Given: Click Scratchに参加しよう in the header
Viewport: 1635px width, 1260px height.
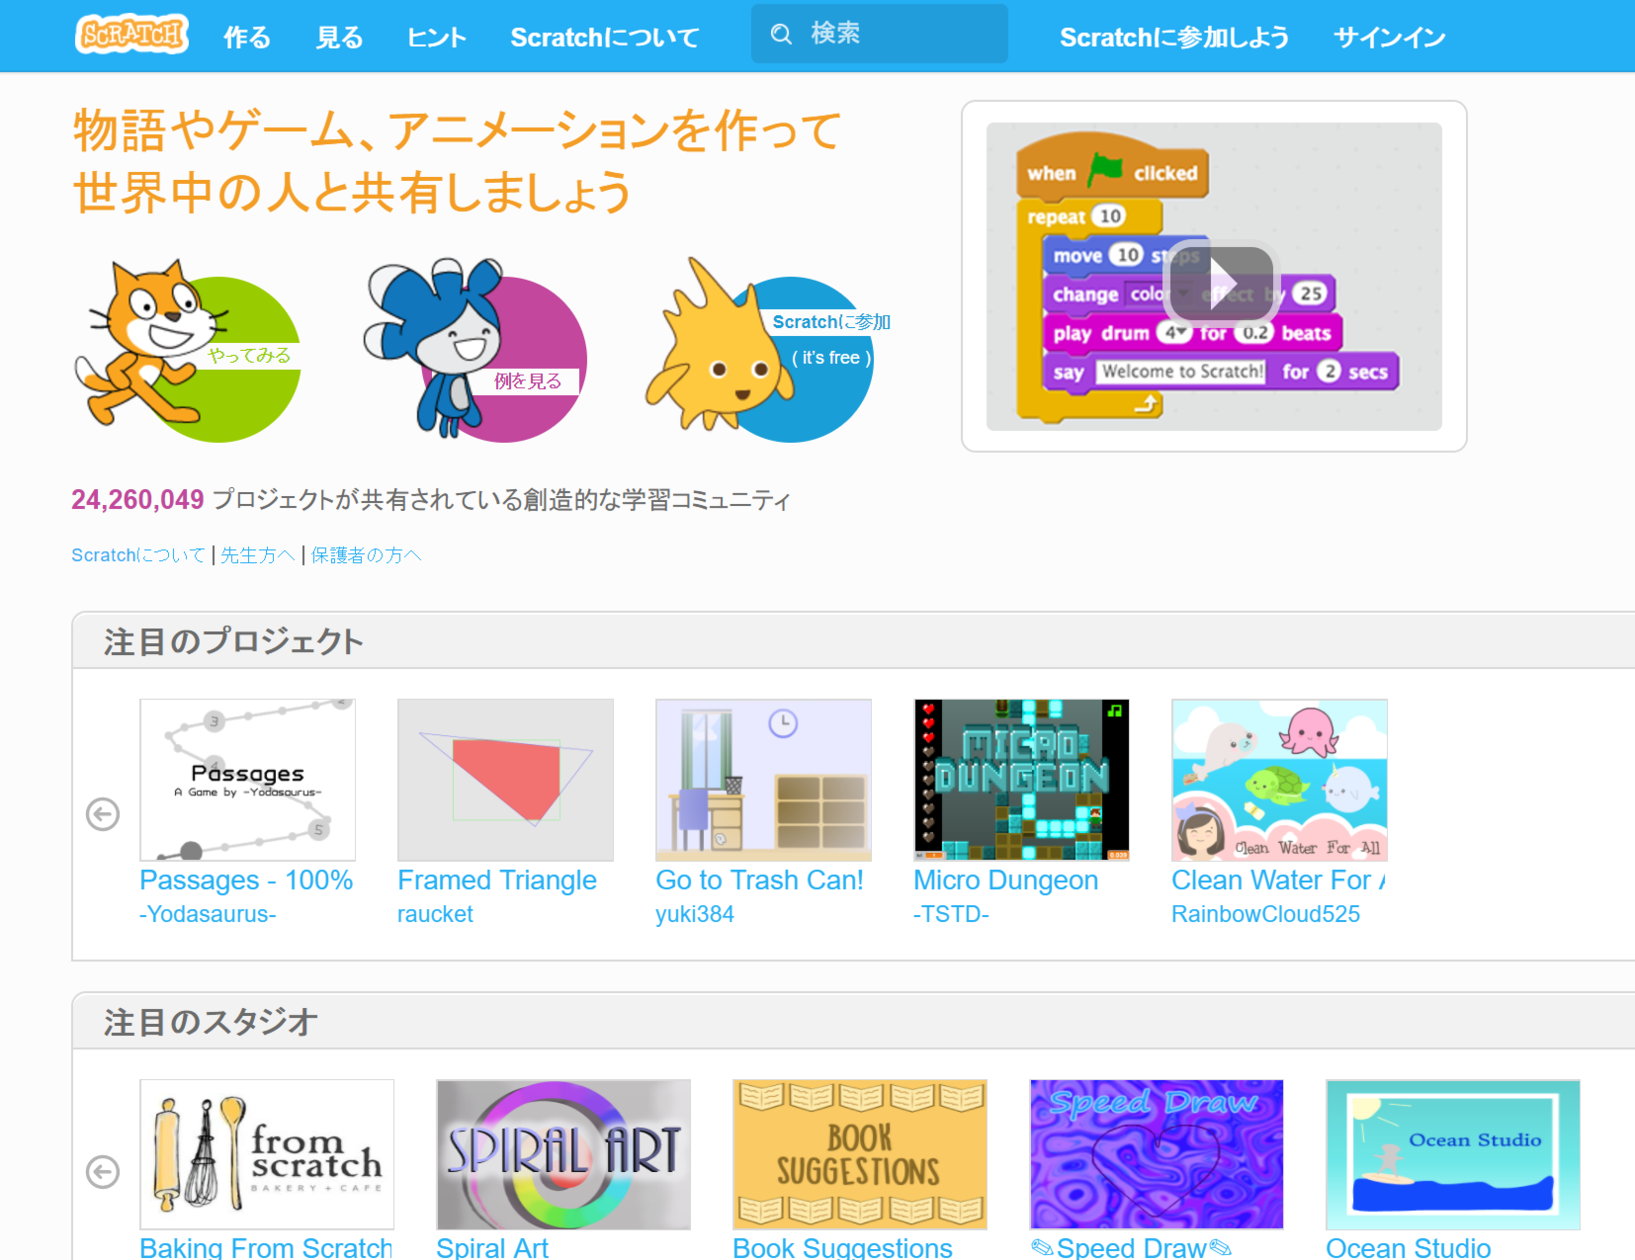Looking at the screenshot, I should click(1174, 38).
